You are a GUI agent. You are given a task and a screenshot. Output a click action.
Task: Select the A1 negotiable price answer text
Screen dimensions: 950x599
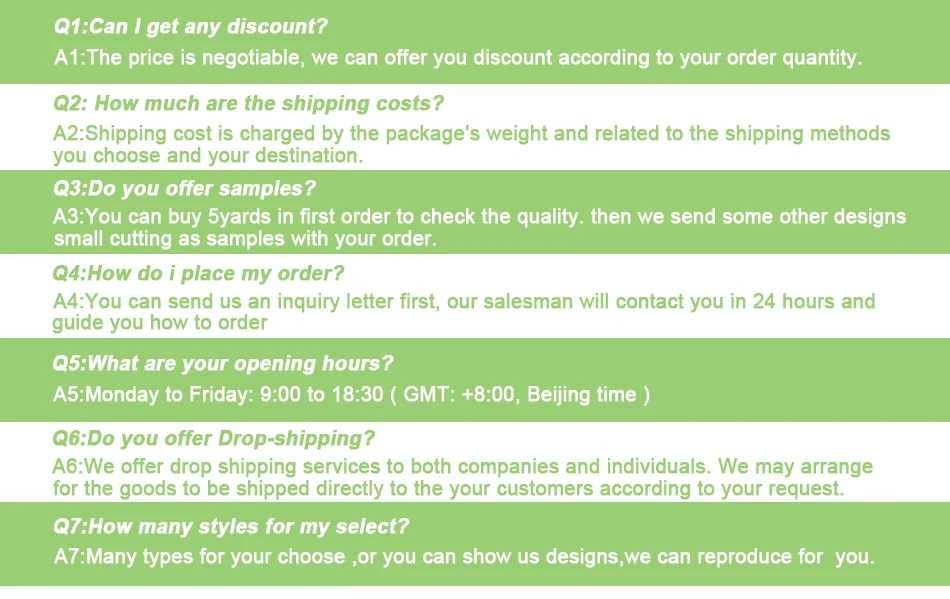pos(457,58)
